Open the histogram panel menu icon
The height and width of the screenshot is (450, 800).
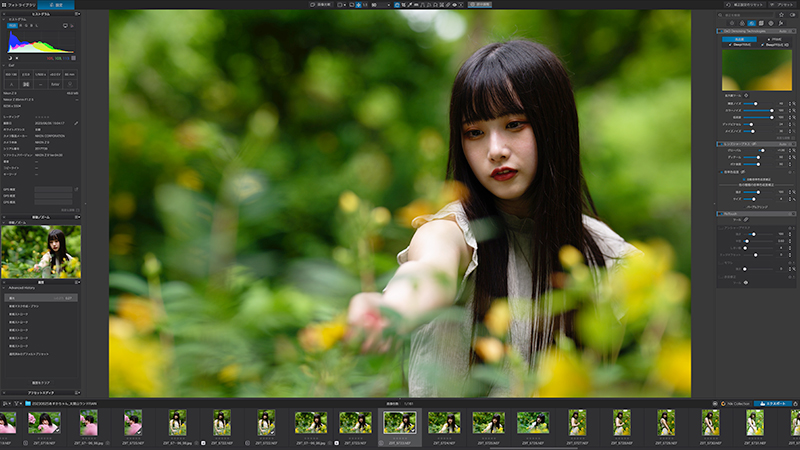click(x=77, y=14)
